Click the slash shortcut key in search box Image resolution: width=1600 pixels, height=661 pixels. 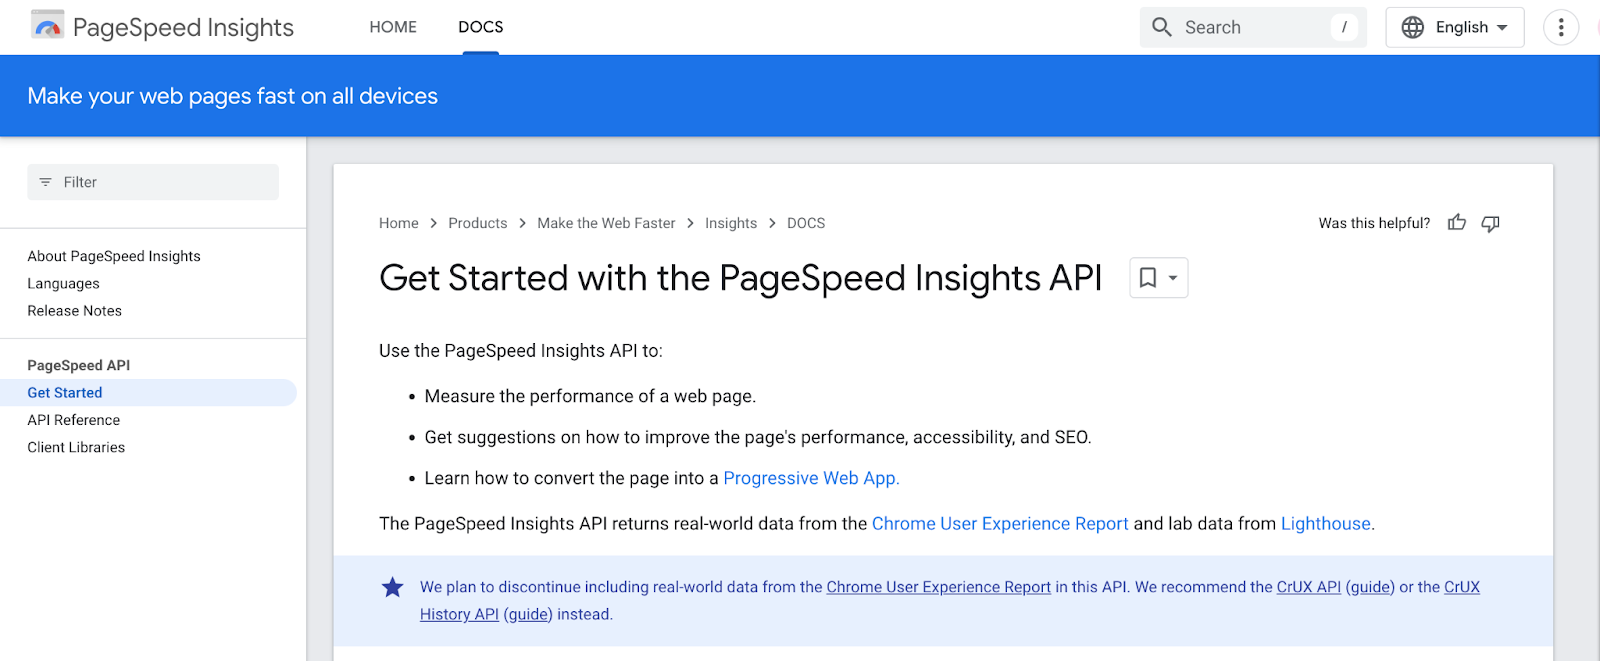[1344, 27]
